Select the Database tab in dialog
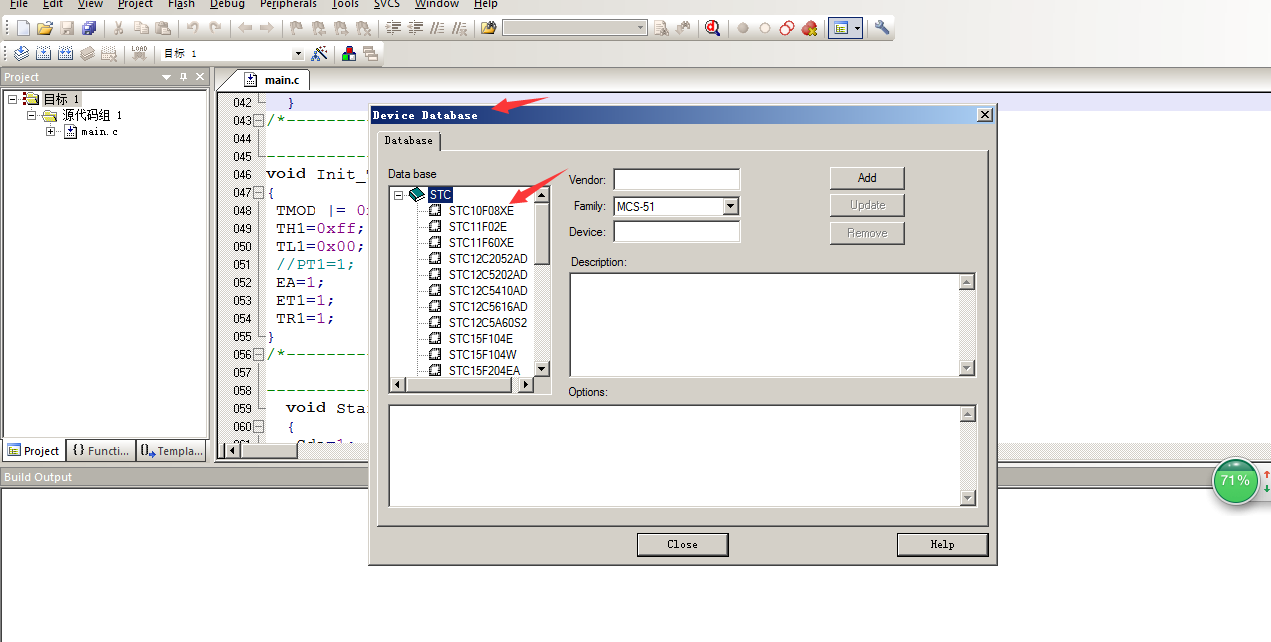The width and height of the screenshot is (1271, 642). (x=408, y=141)
